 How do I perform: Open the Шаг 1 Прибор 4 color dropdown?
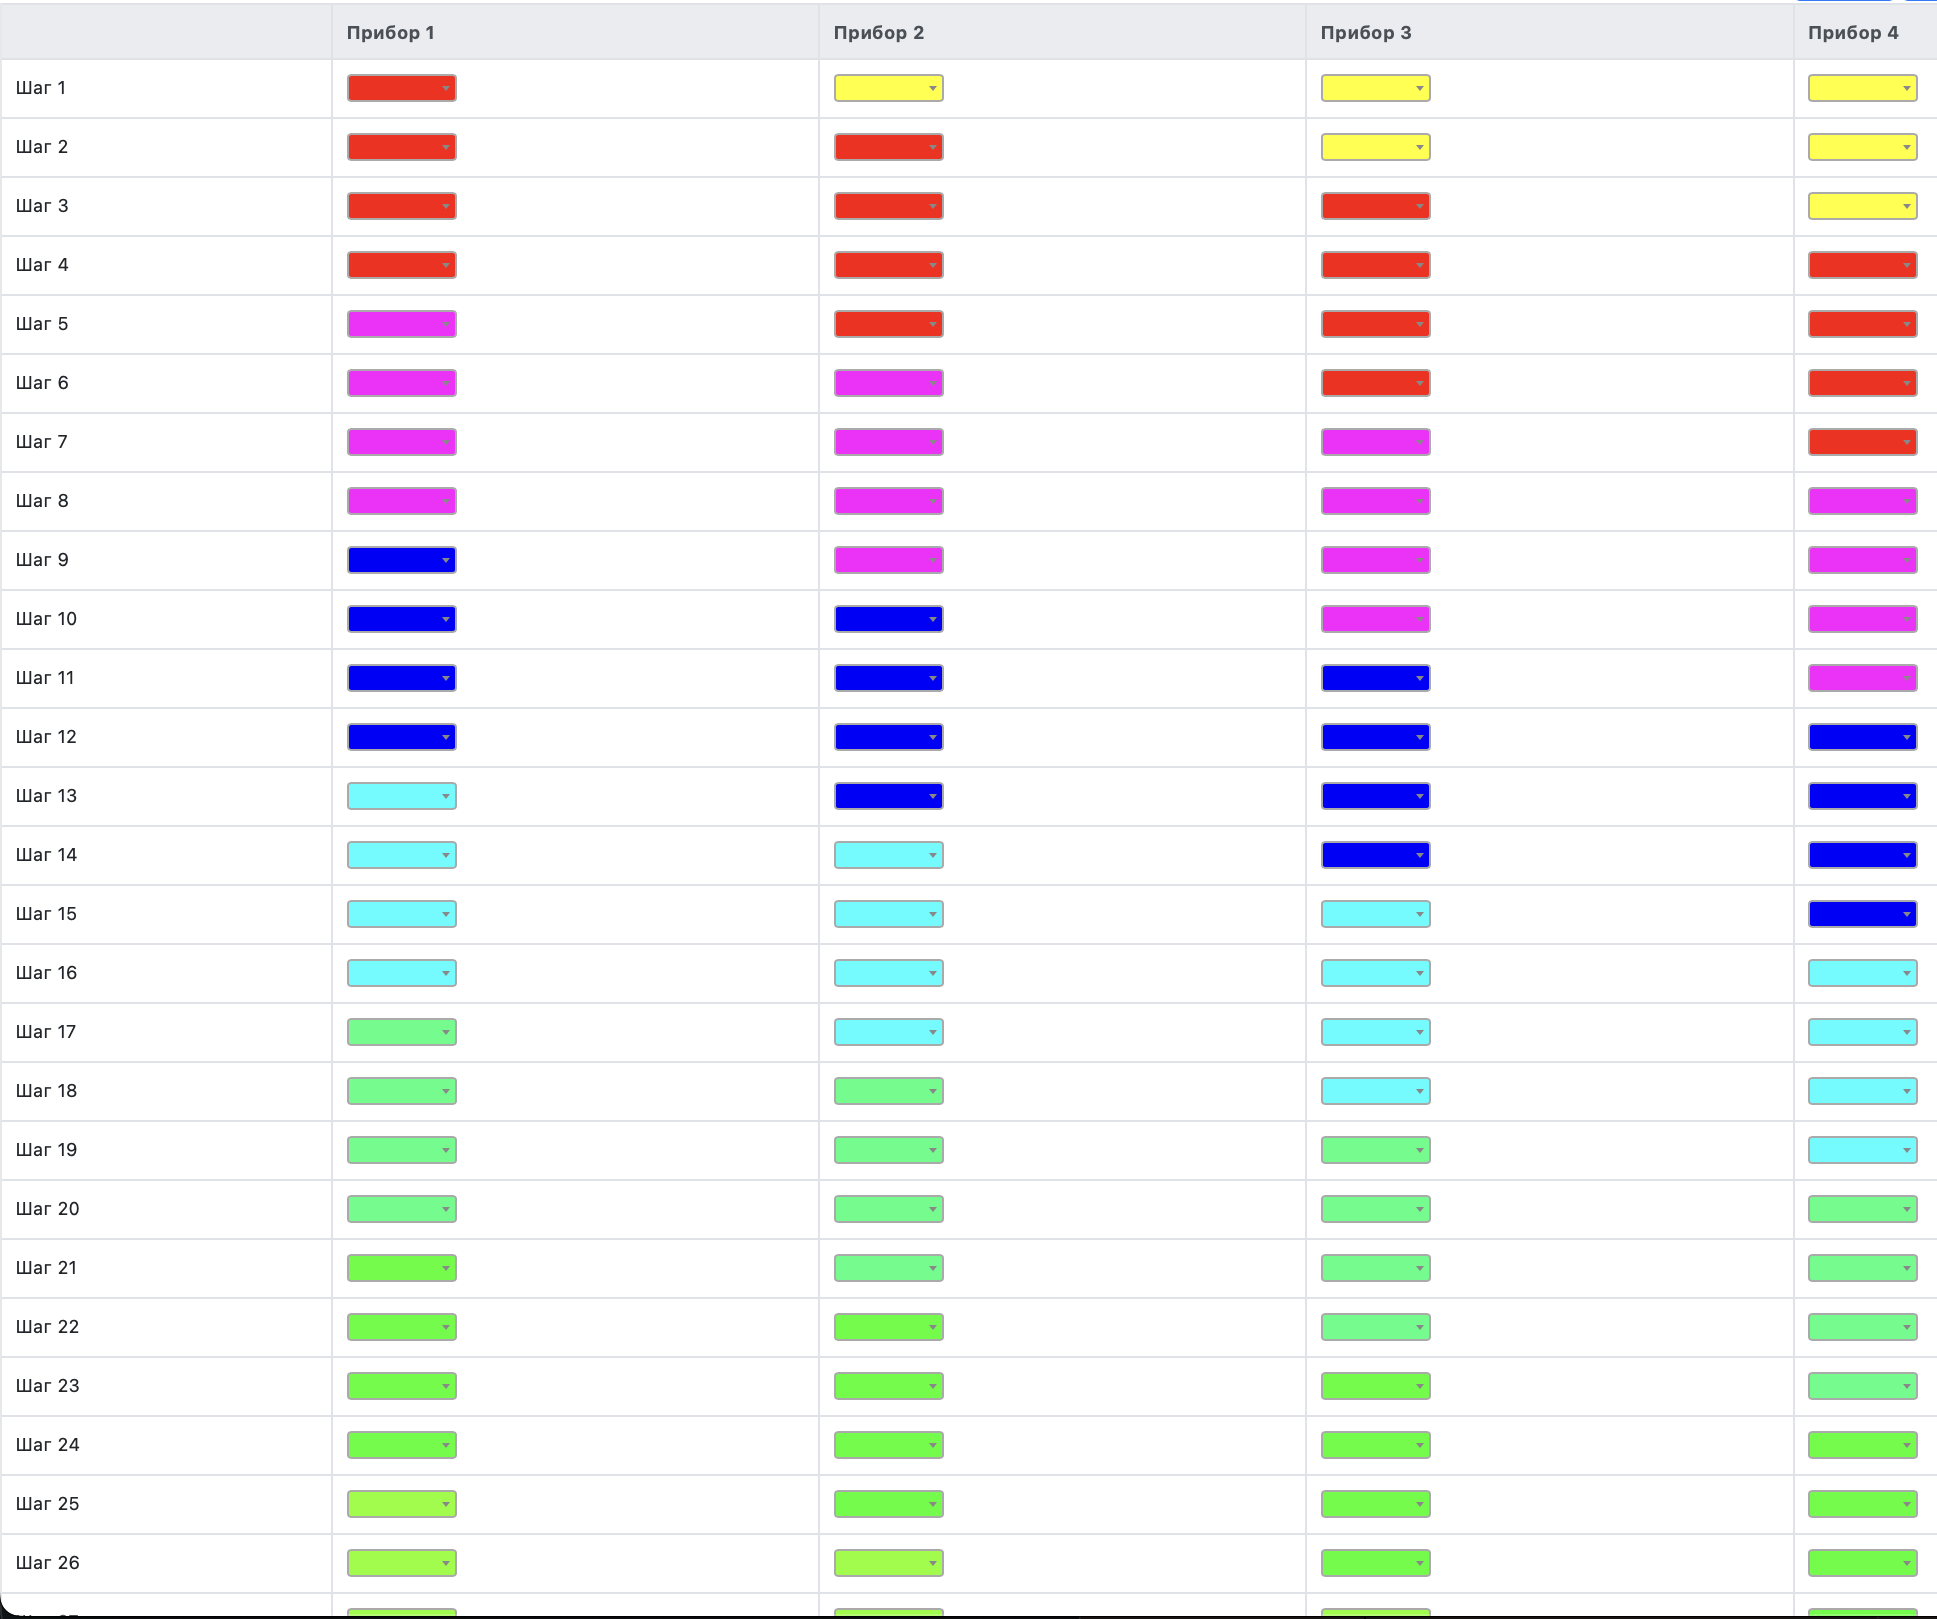[x=1863, y=88]
